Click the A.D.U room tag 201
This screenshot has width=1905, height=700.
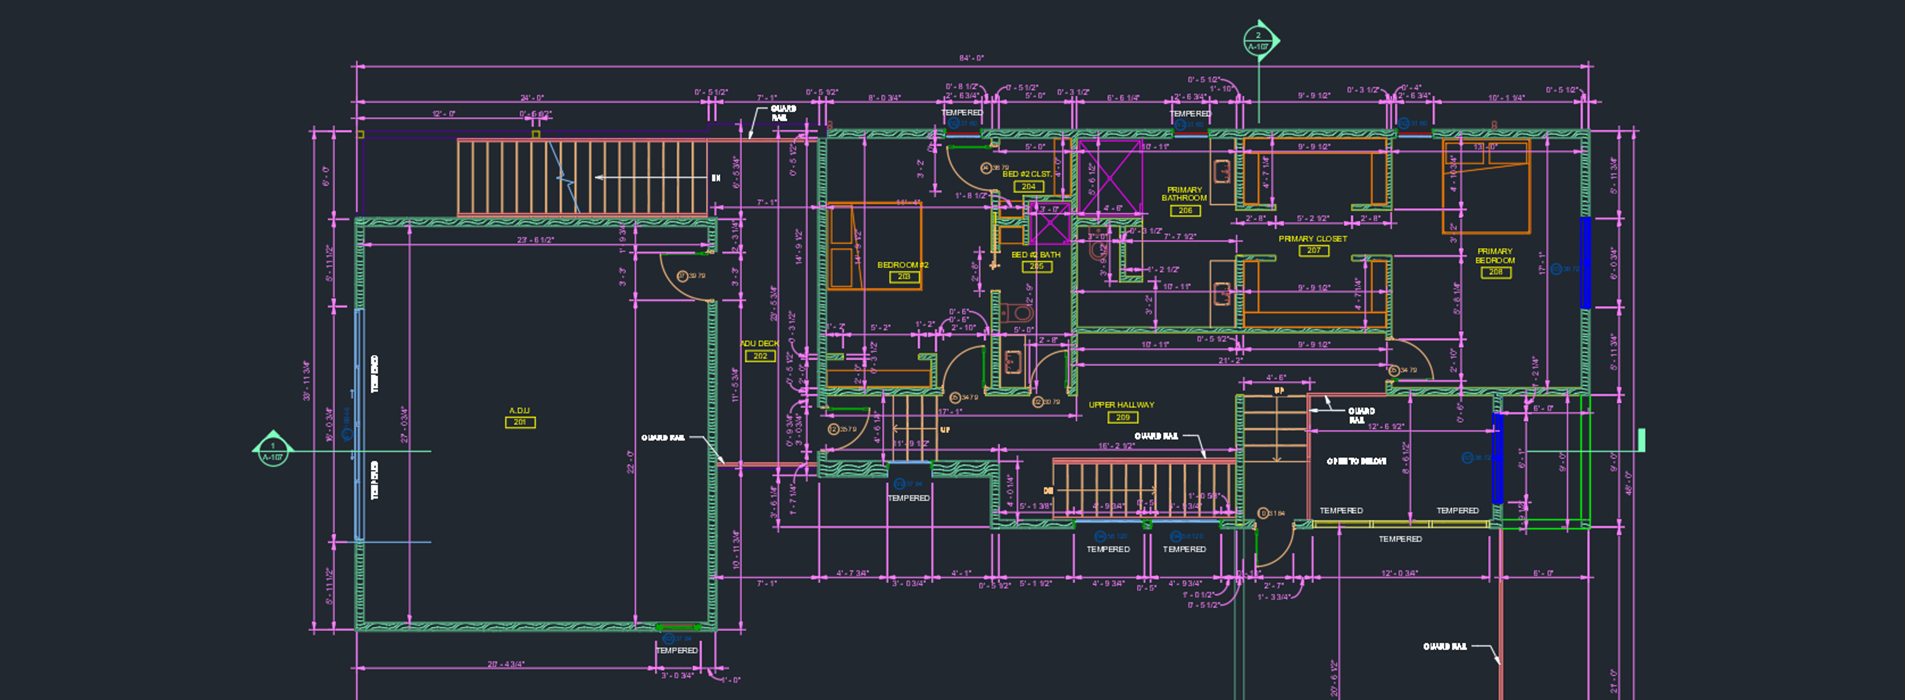tap(520, 422)
